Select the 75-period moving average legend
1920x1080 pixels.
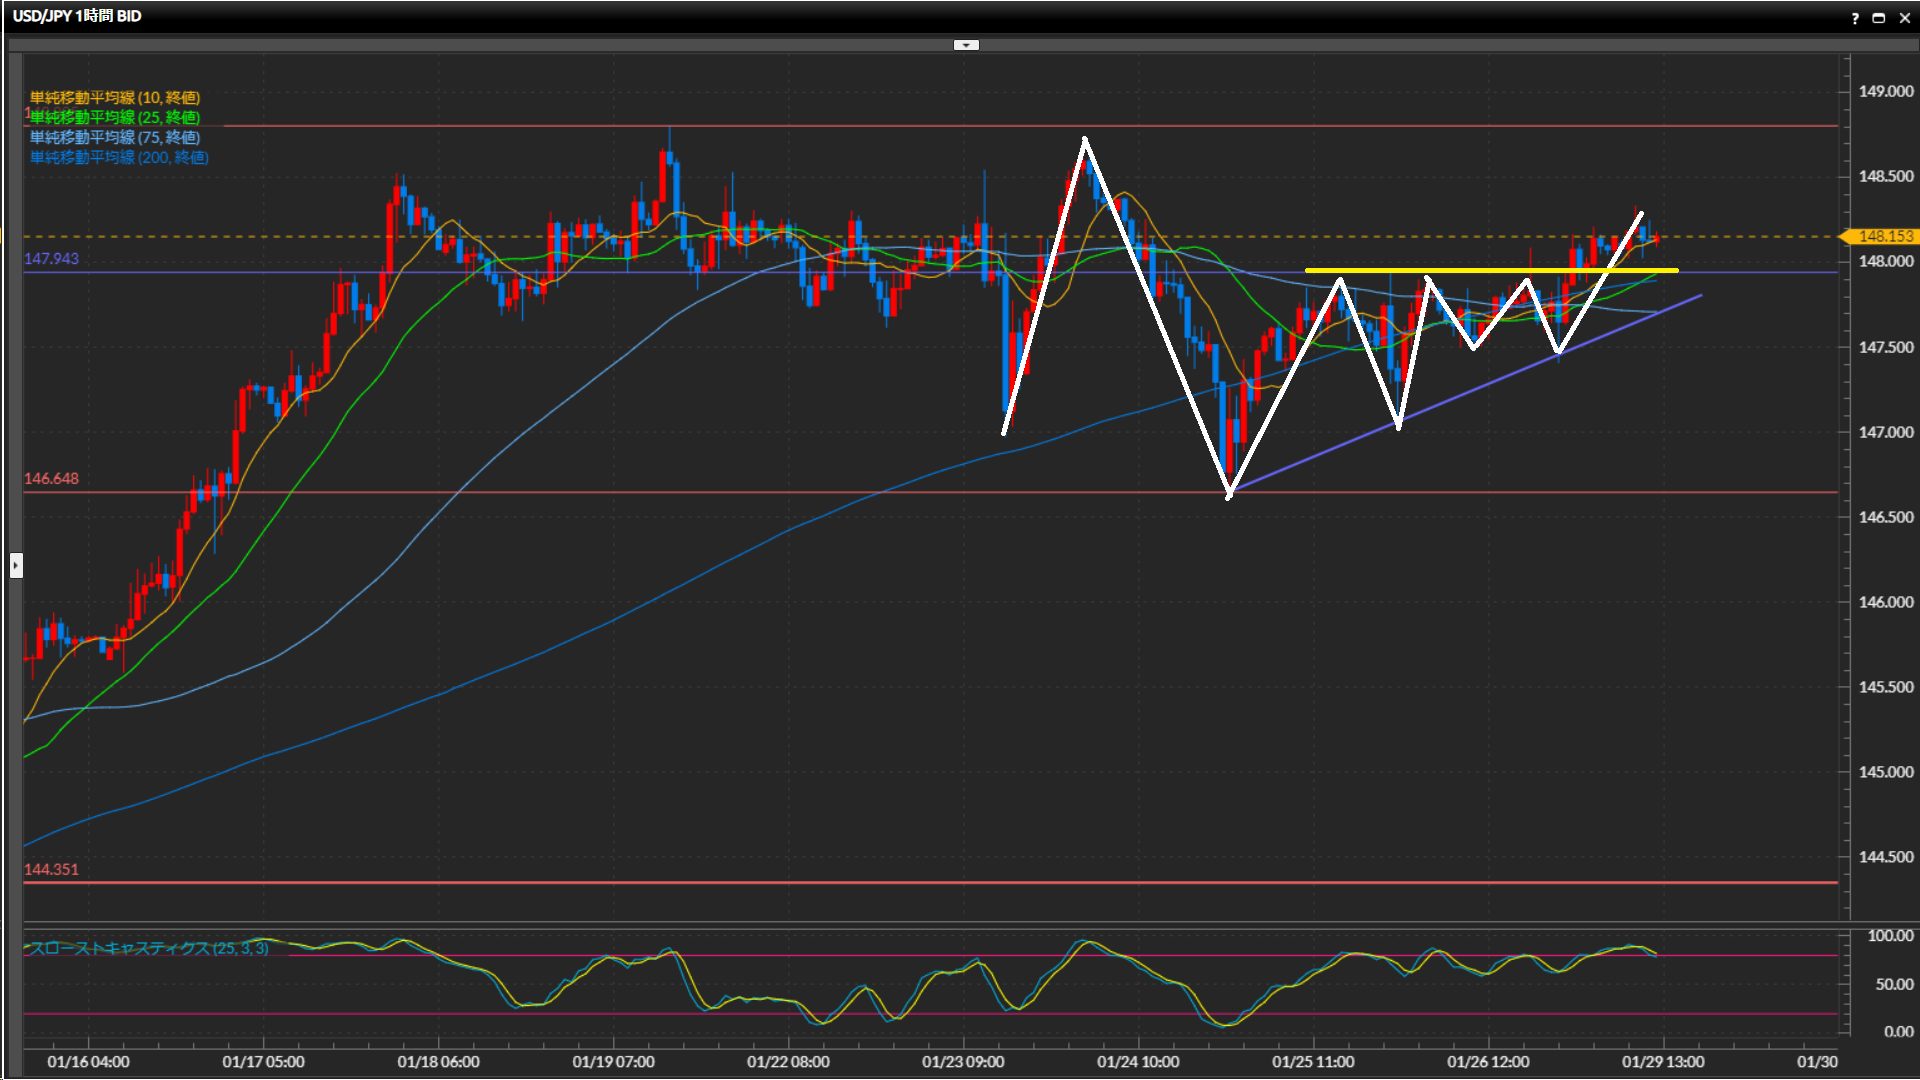point(115,137)
